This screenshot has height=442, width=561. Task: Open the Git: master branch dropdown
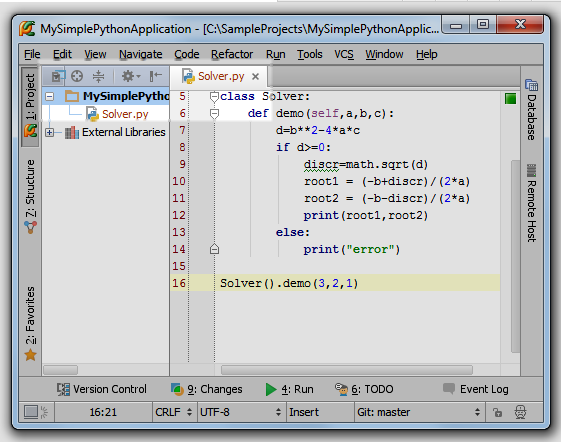pos(419,412)
